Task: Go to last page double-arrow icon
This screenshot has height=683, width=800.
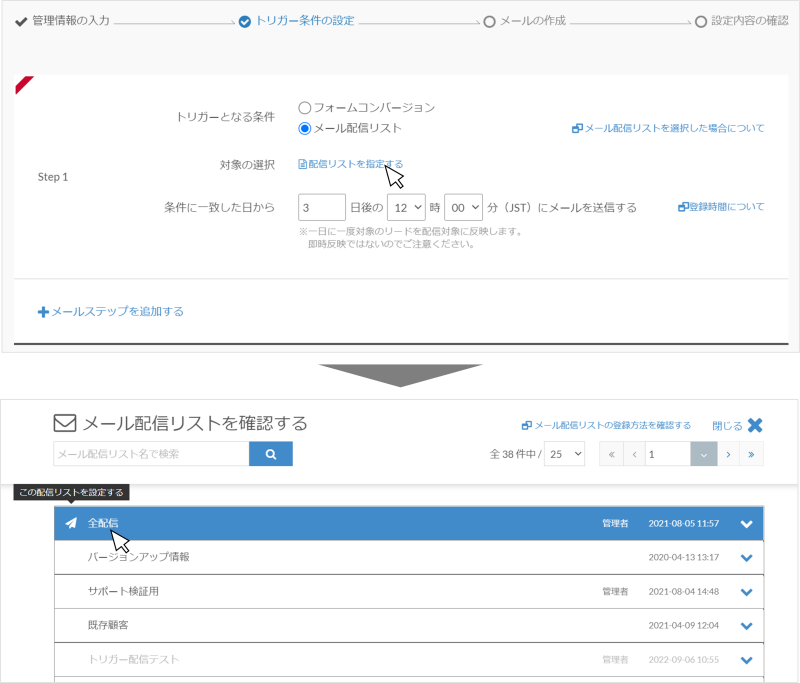Action: click(x=751, y=454)
